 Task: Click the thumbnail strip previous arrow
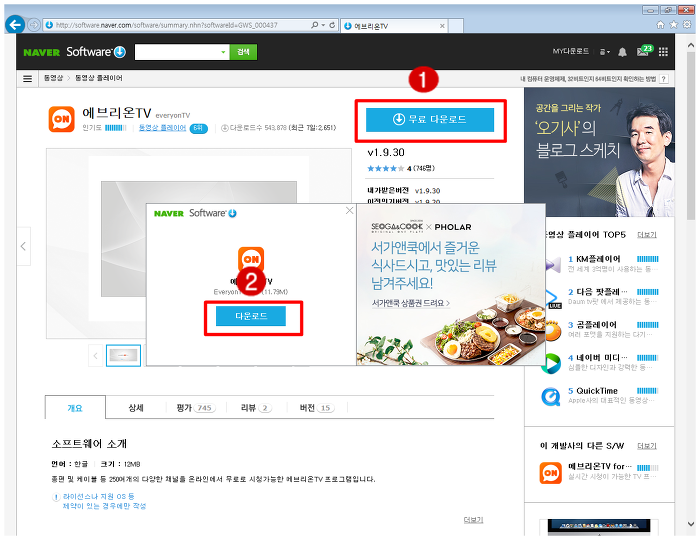[95, 356]
